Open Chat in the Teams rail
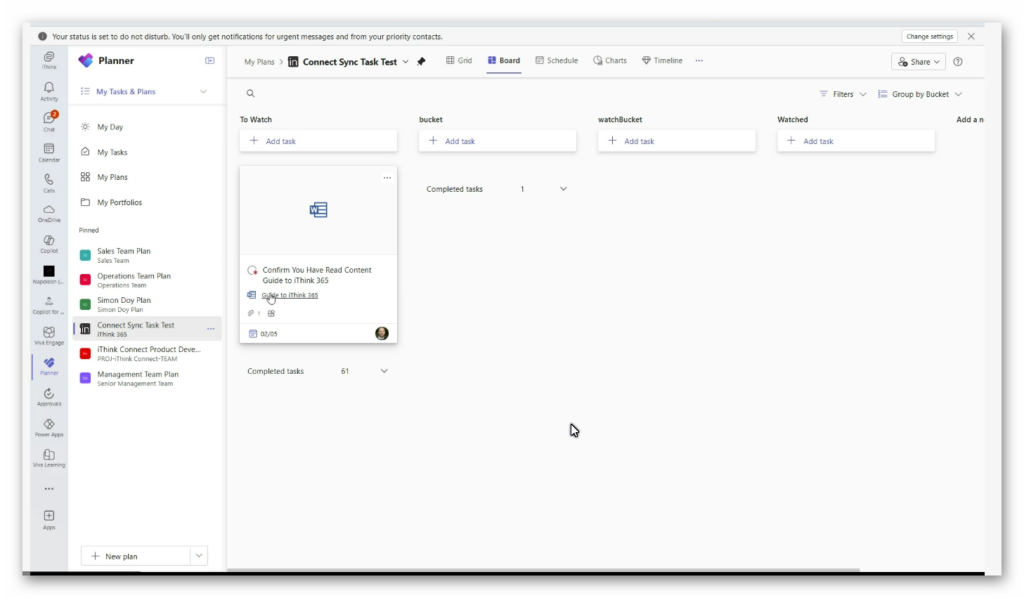This screenshot has width=1024, height=598. click(49, 121)
